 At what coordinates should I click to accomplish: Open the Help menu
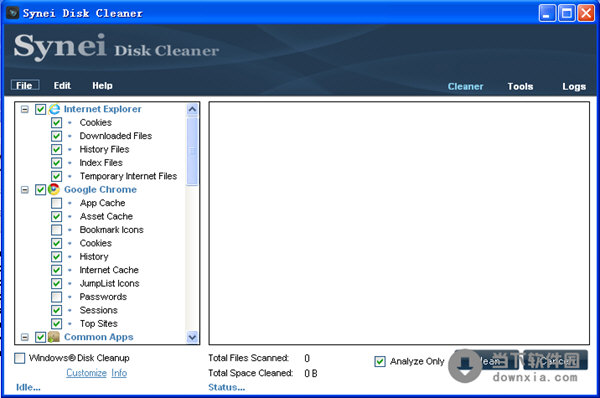pyautogui.click(x=102, y=85)
